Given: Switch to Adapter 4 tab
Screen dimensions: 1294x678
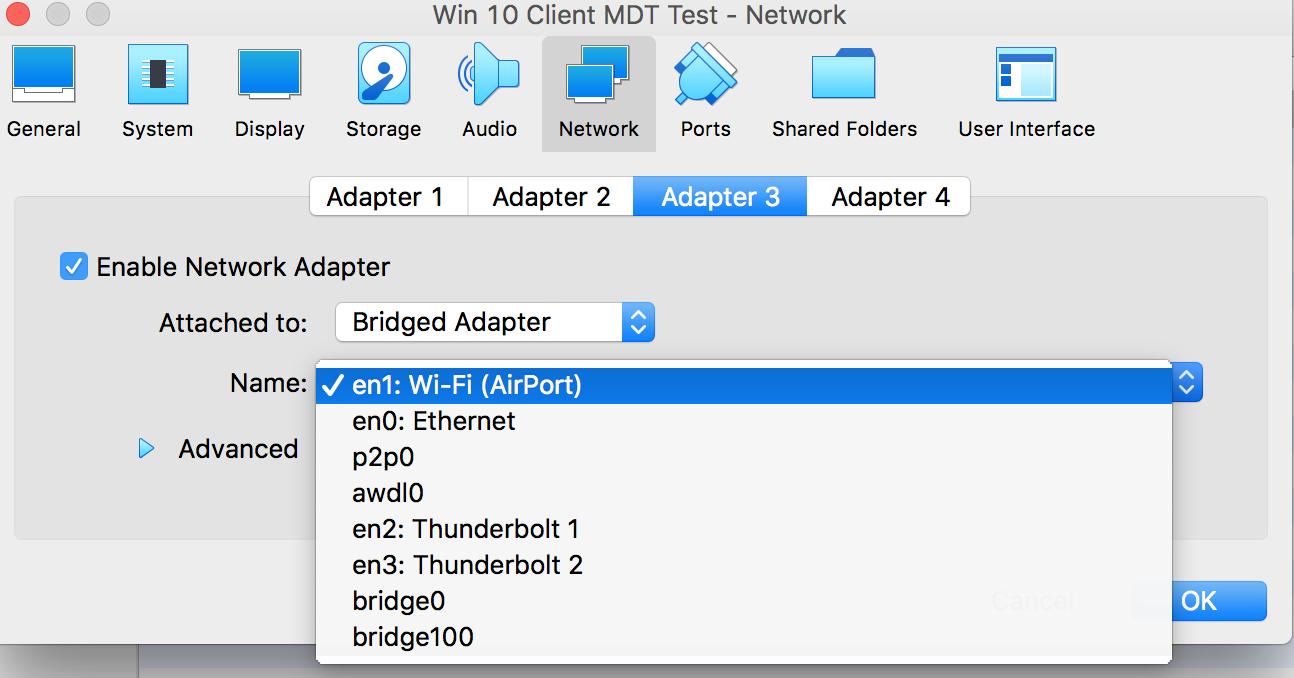Looking at the screenshot, I should click(890, 197).
